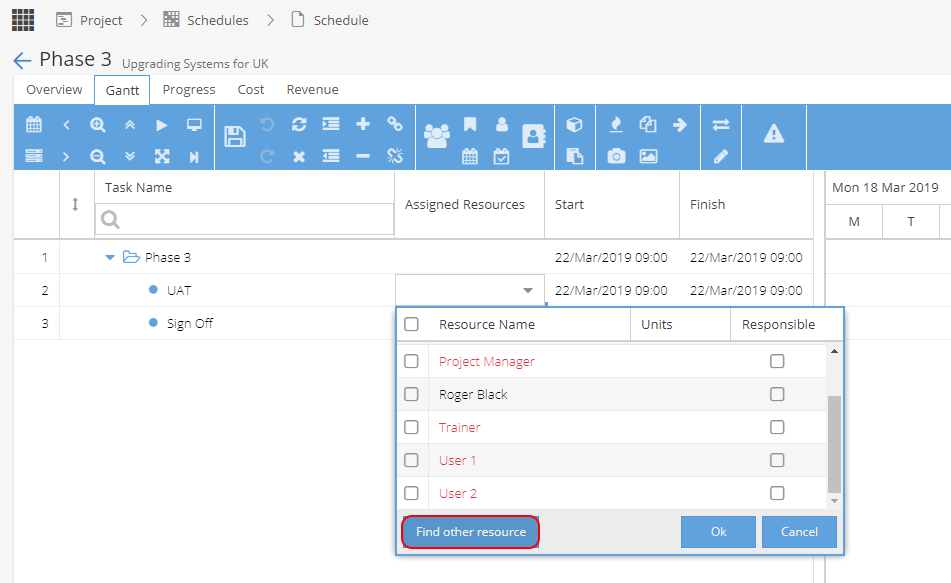Zoom in on the Gantt chart
This screenshot has height=583, width=951.
[98, 124]
